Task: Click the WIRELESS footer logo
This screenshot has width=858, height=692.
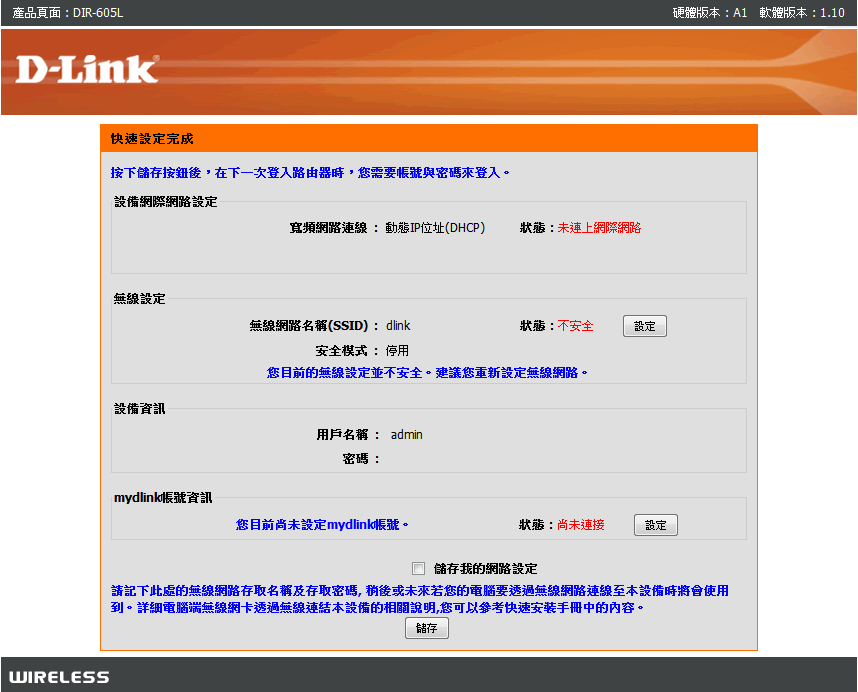Action: 59,677
